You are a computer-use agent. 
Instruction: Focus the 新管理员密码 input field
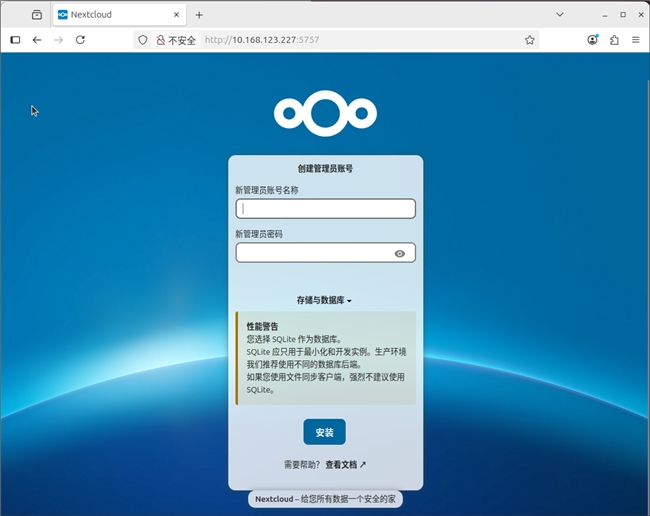pos(313,254)
